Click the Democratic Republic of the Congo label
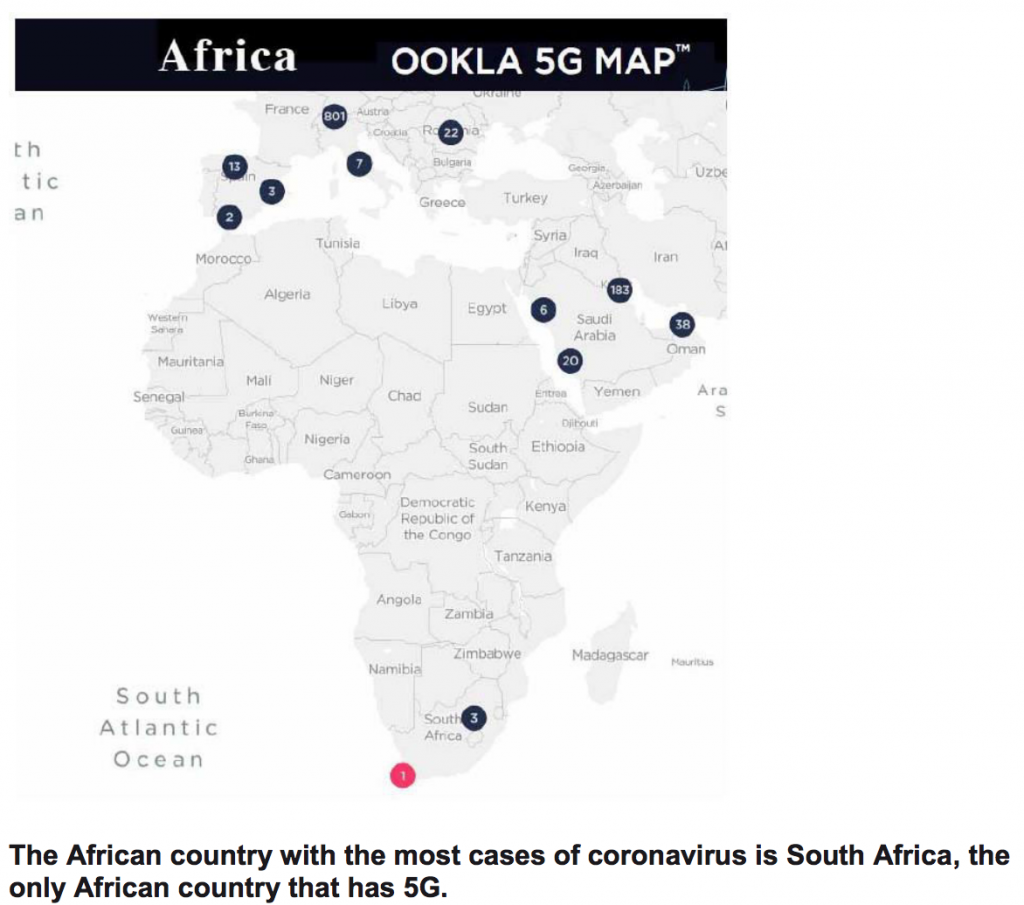This screenshot has height=905, width=1024. [438, 518]
